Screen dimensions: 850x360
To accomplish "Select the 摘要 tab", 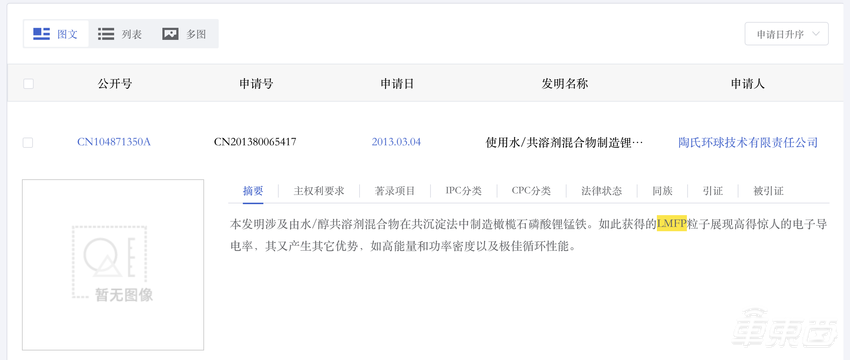I will 253,191.
